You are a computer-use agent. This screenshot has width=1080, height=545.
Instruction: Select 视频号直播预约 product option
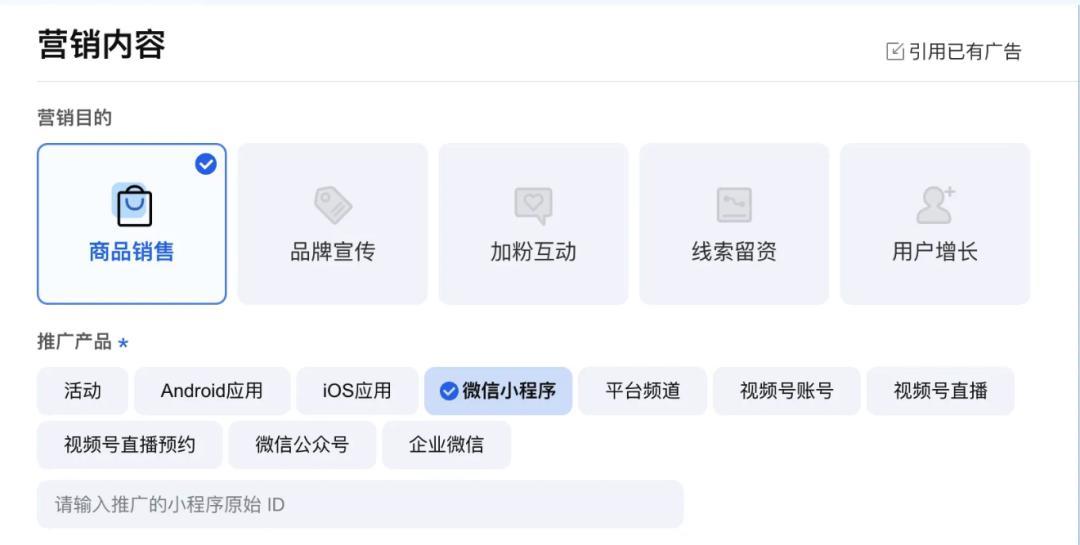pyautogui.click(x=129, y=445)
